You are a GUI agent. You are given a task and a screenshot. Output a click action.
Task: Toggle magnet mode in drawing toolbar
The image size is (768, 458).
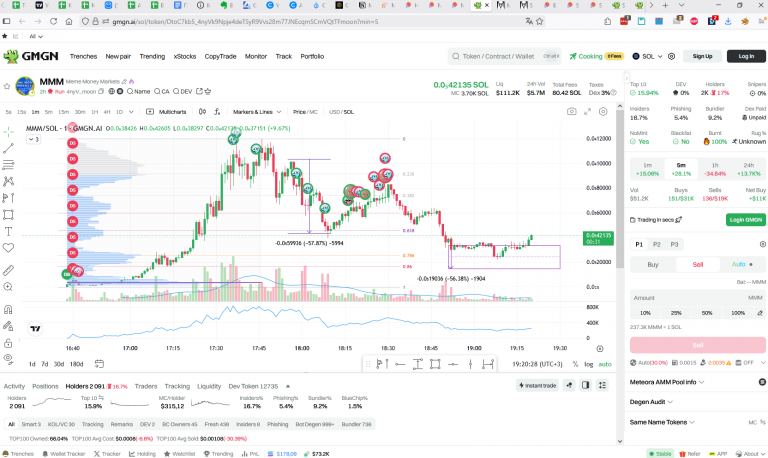[x=8, y=309]
